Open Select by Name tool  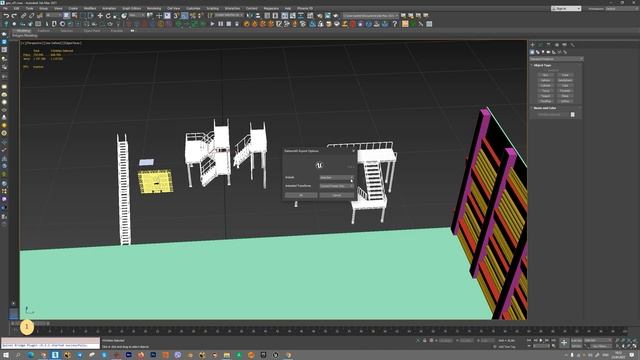pyautogui.click(x=75, y=16)
